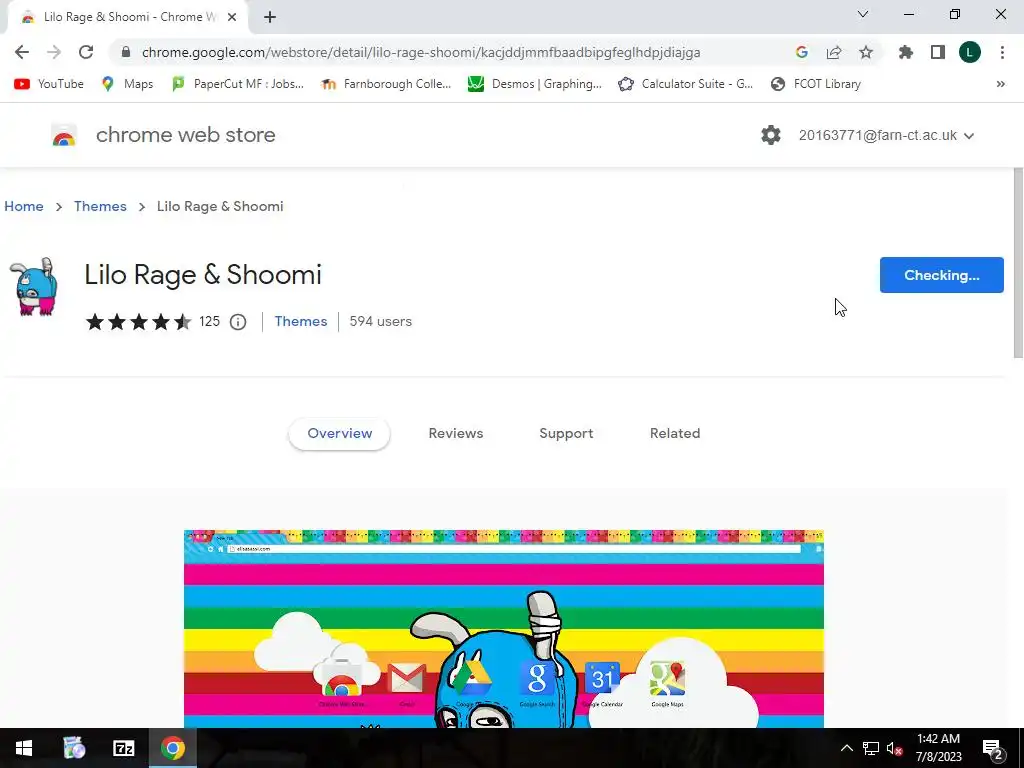Screen dimensions: 1024x768
Task: Click the Checking... button
Action: tap(941, 275)
